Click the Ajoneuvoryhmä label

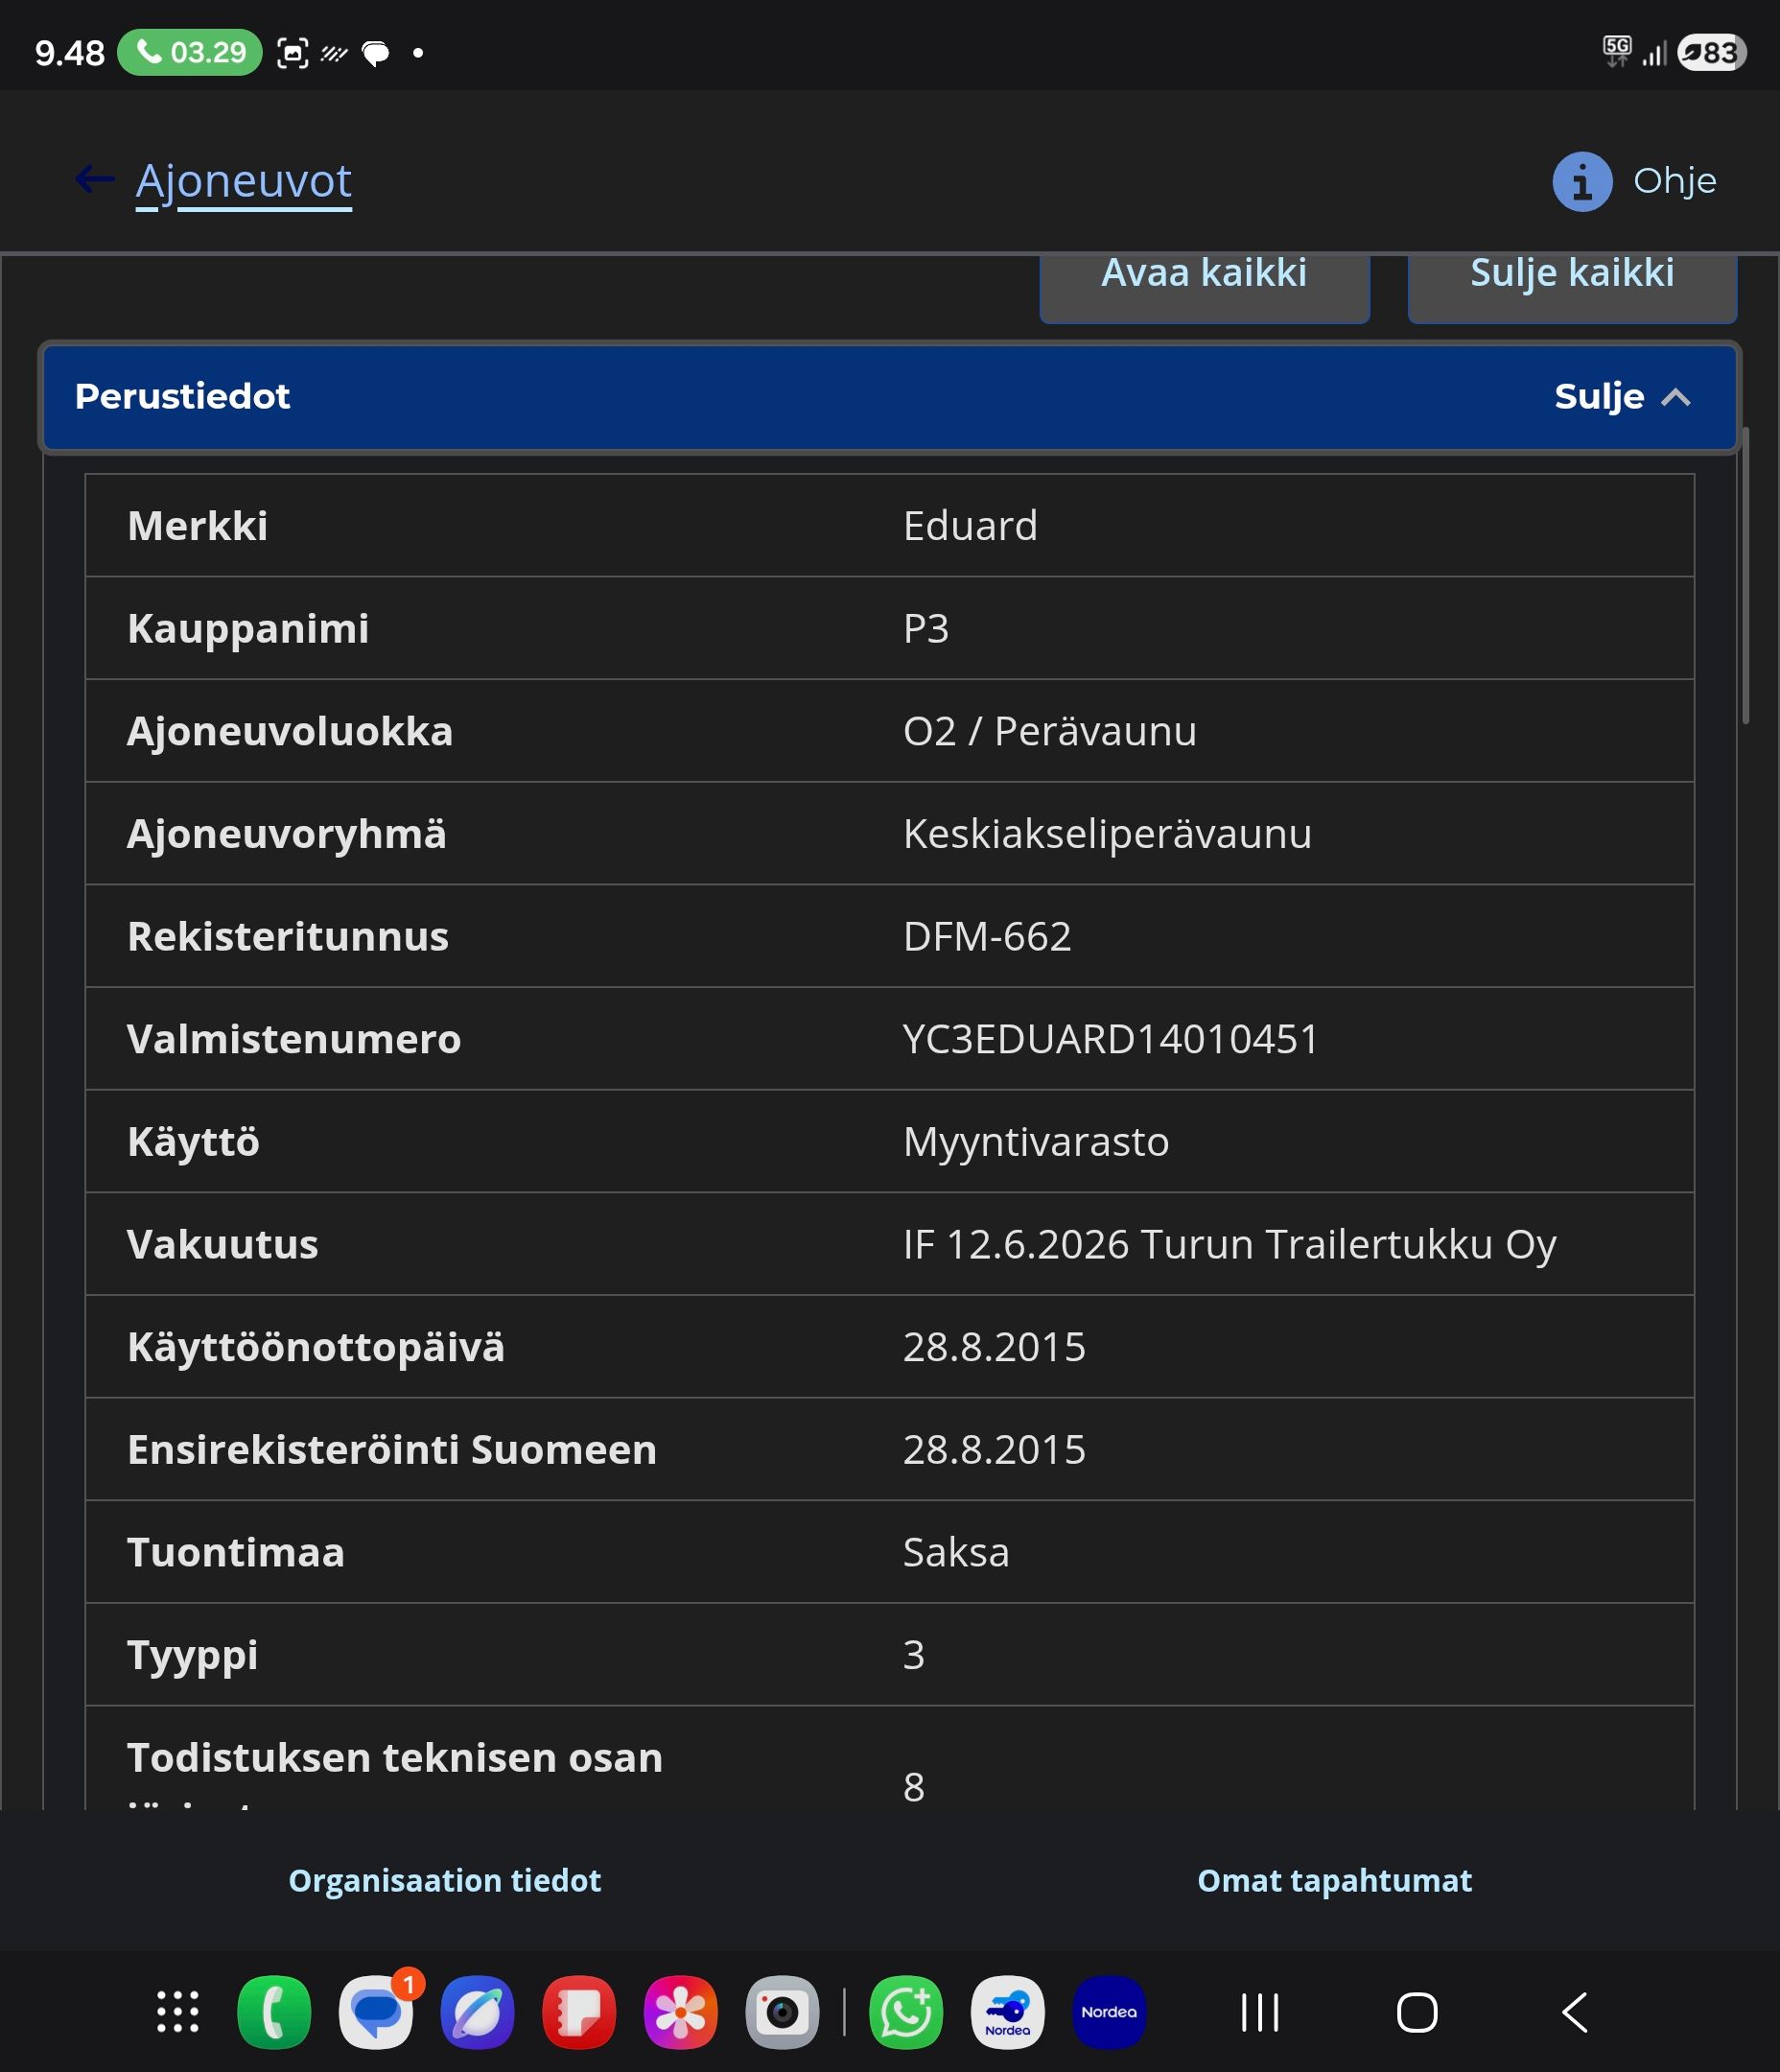point(287,835)
